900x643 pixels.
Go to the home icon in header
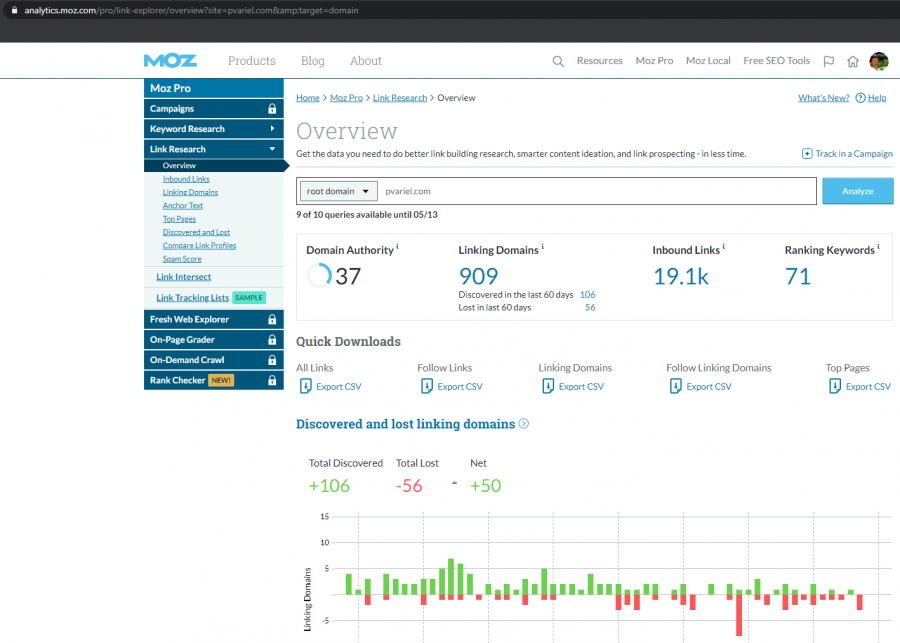point(853,61)
